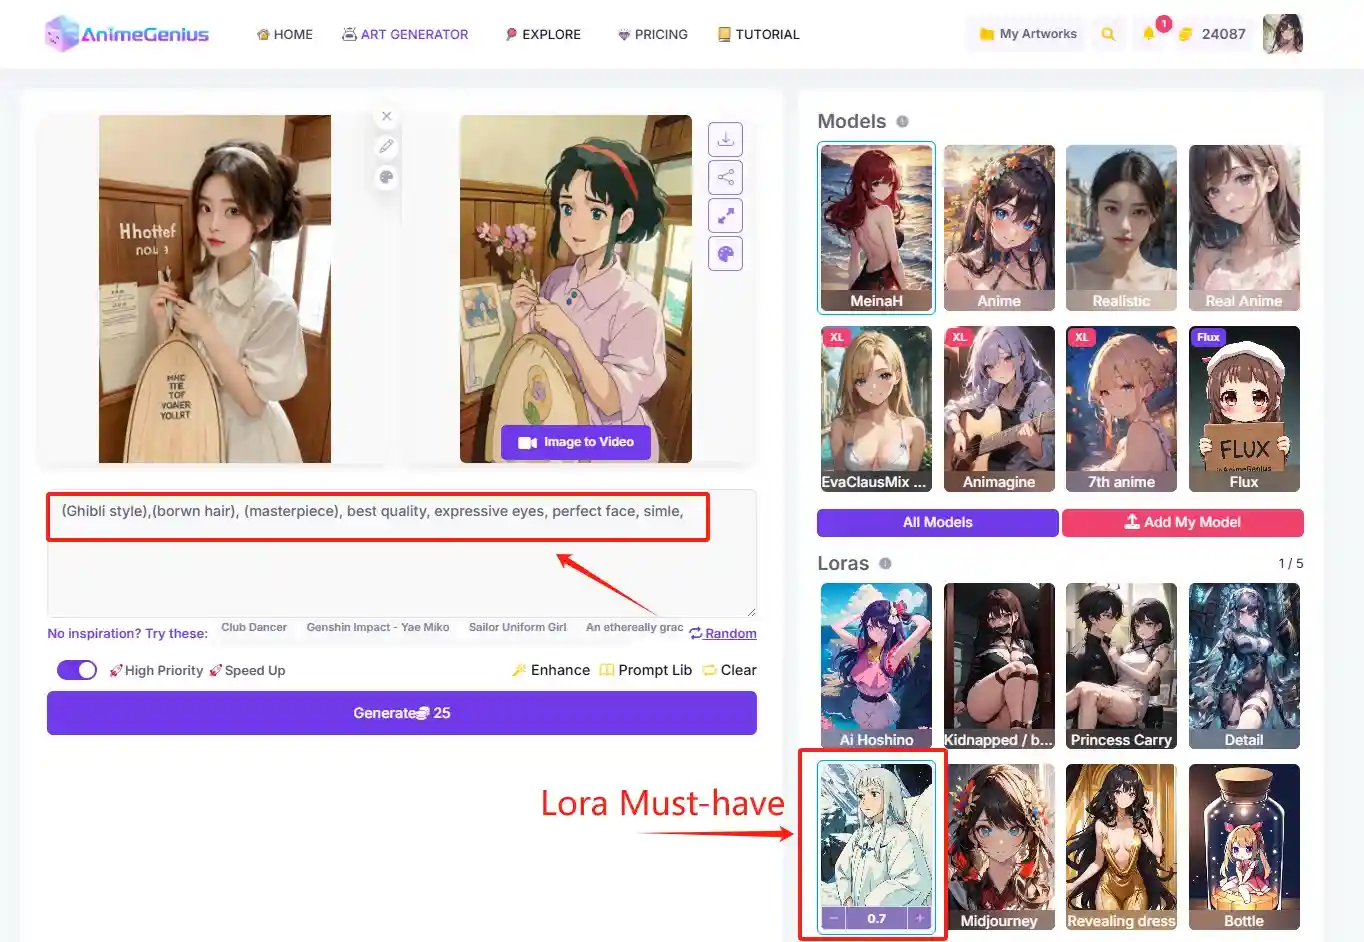Increase Lora weight above 0.7 with plus
Viewport: 1364px width, 942px height.
(x=919, y=917)
